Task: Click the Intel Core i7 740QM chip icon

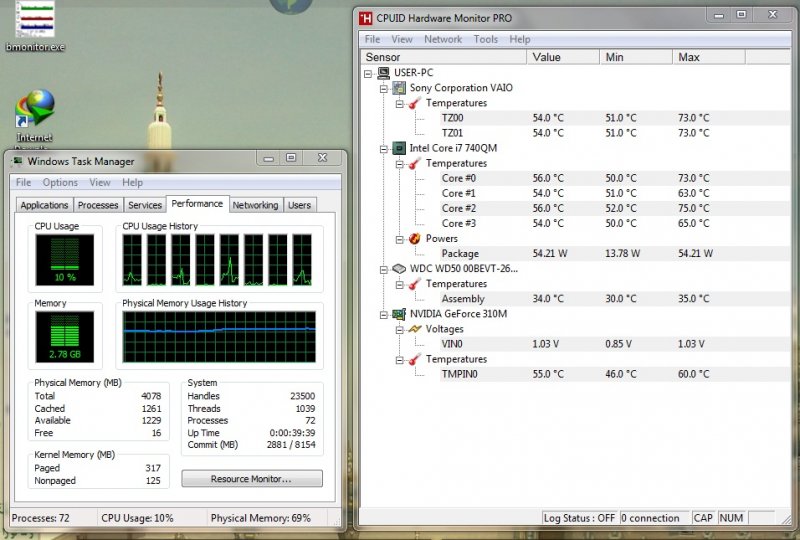Action: coord(399,148)
